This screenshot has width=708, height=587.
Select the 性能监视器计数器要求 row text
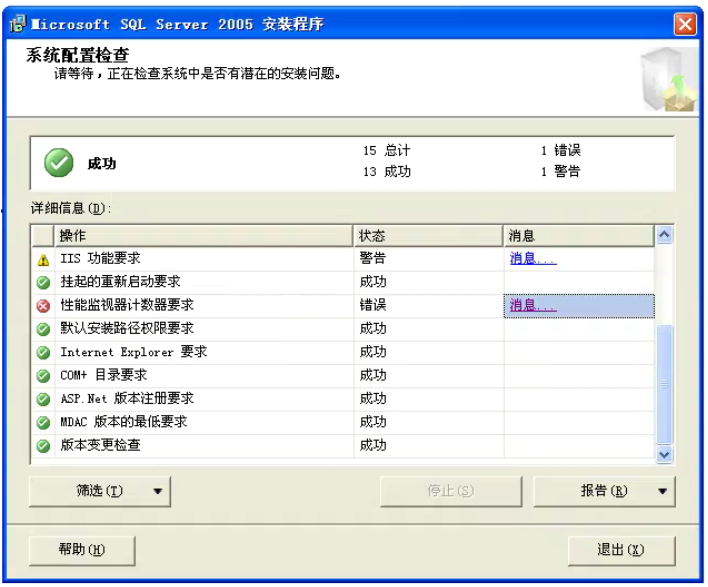tap(127, 305)
